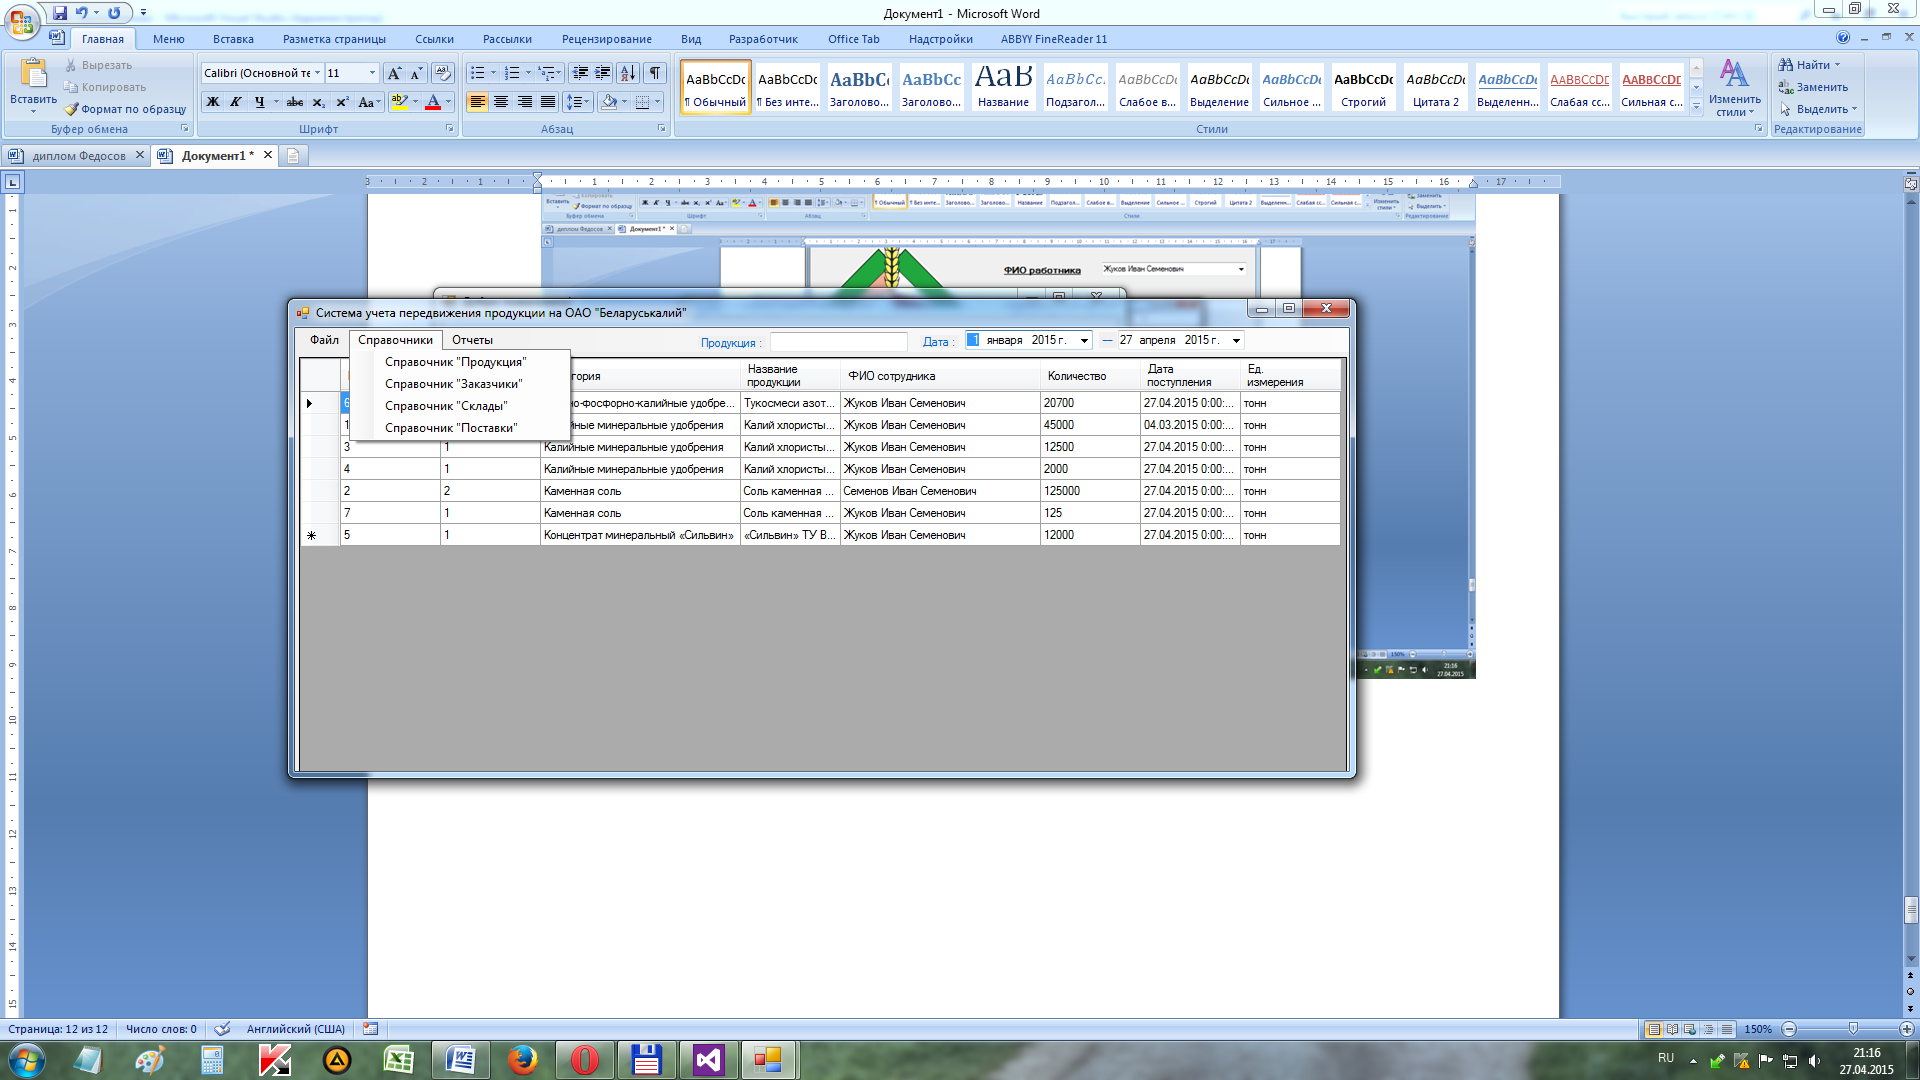Open the Файл menu in the Беларуськалий window
This screenshot has height=1080, width=1920.
coord(324,340)
